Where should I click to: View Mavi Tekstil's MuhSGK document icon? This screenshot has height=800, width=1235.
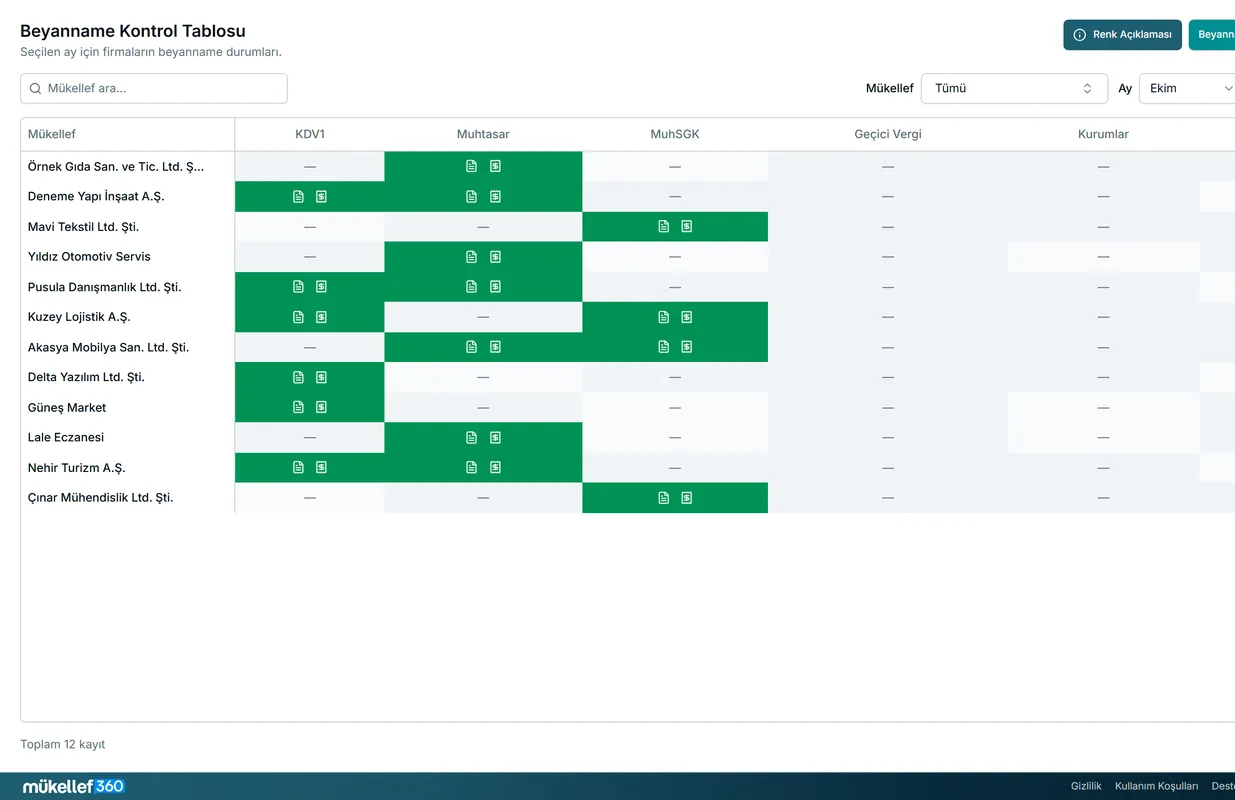pyautogui.click(x=664, y=227)
